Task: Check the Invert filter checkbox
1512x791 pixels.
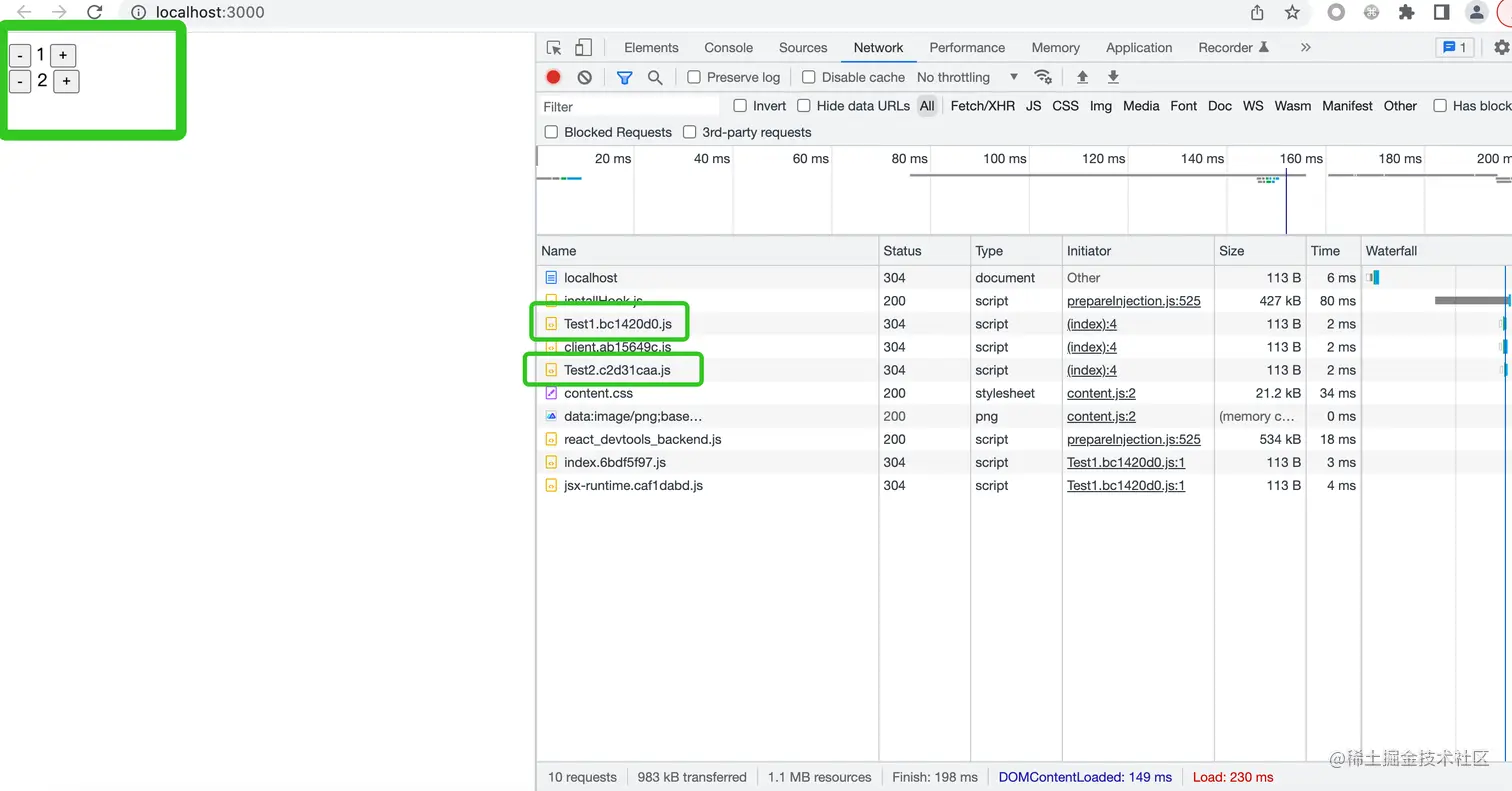Action: tap(740, 106)
